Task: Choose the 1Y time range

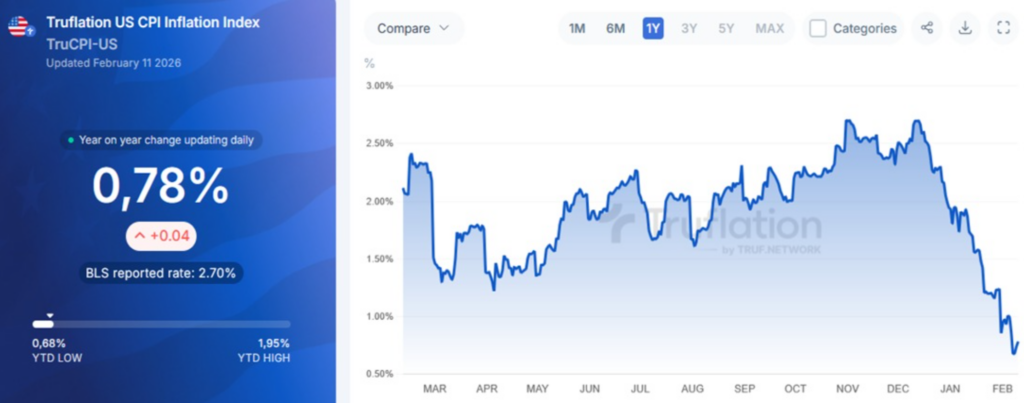Action: [x=653, y=29]
